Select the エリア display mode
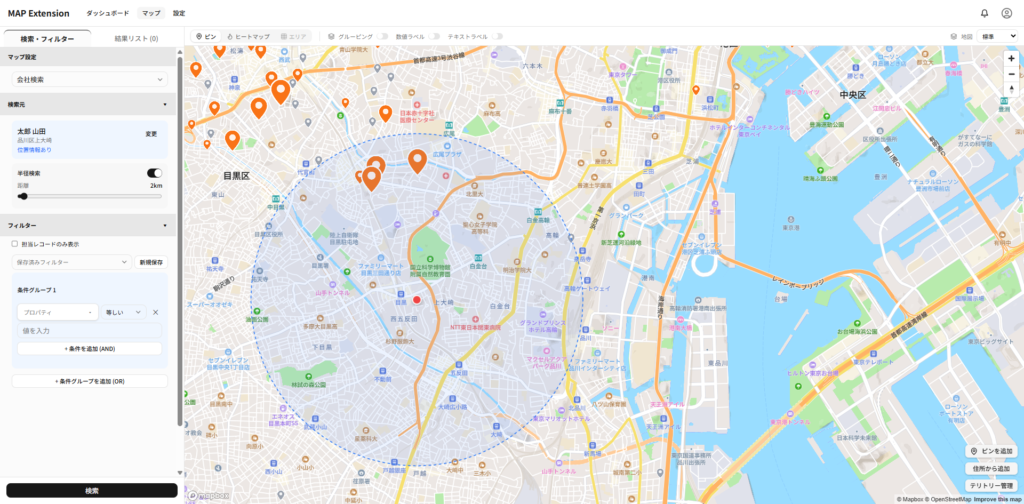The height and width of the screenshot is (504, 1024). click(293, 37)
